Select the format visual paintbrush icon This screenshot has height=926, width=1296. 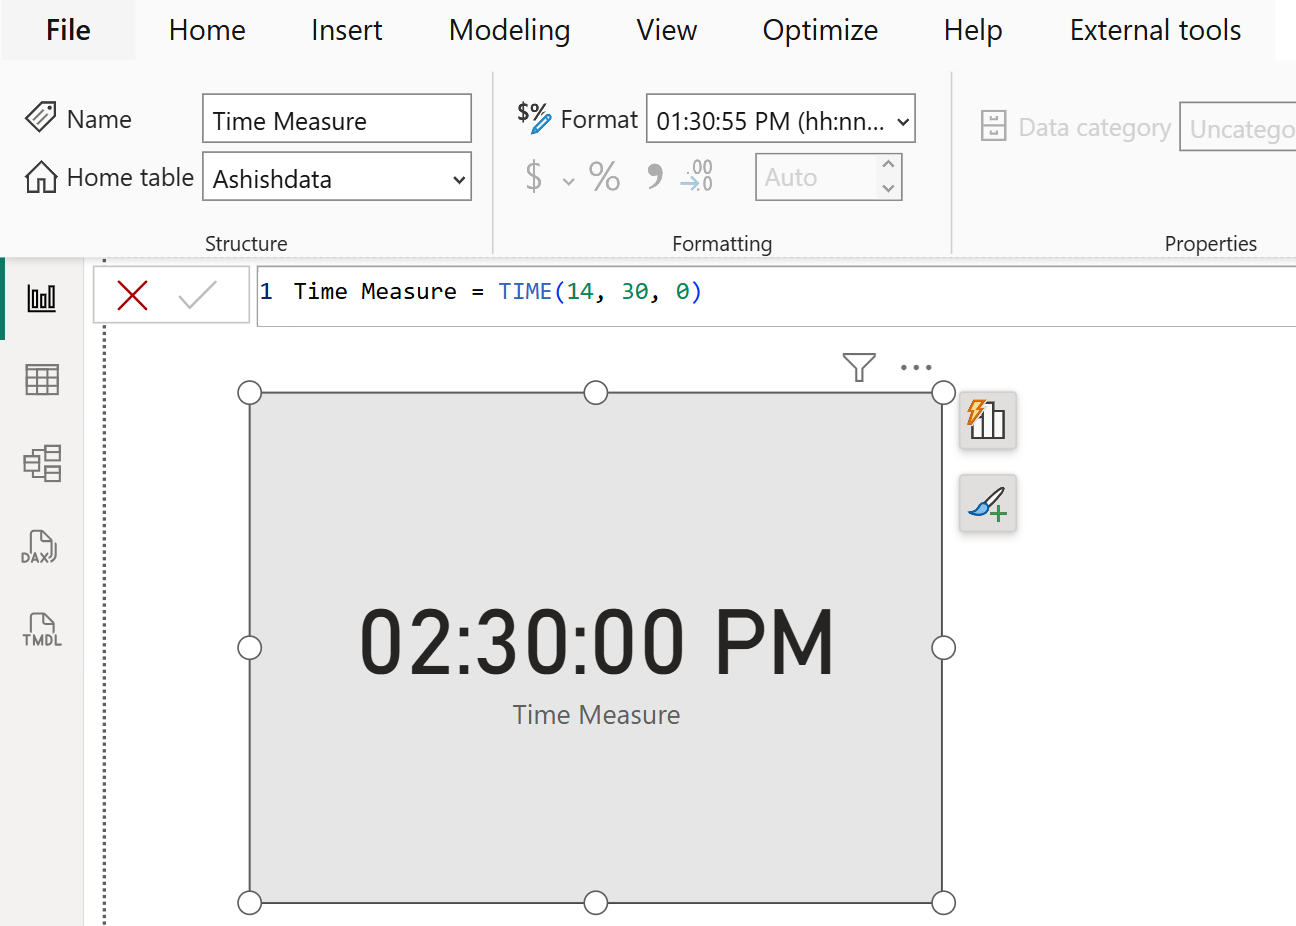point(987,503)
